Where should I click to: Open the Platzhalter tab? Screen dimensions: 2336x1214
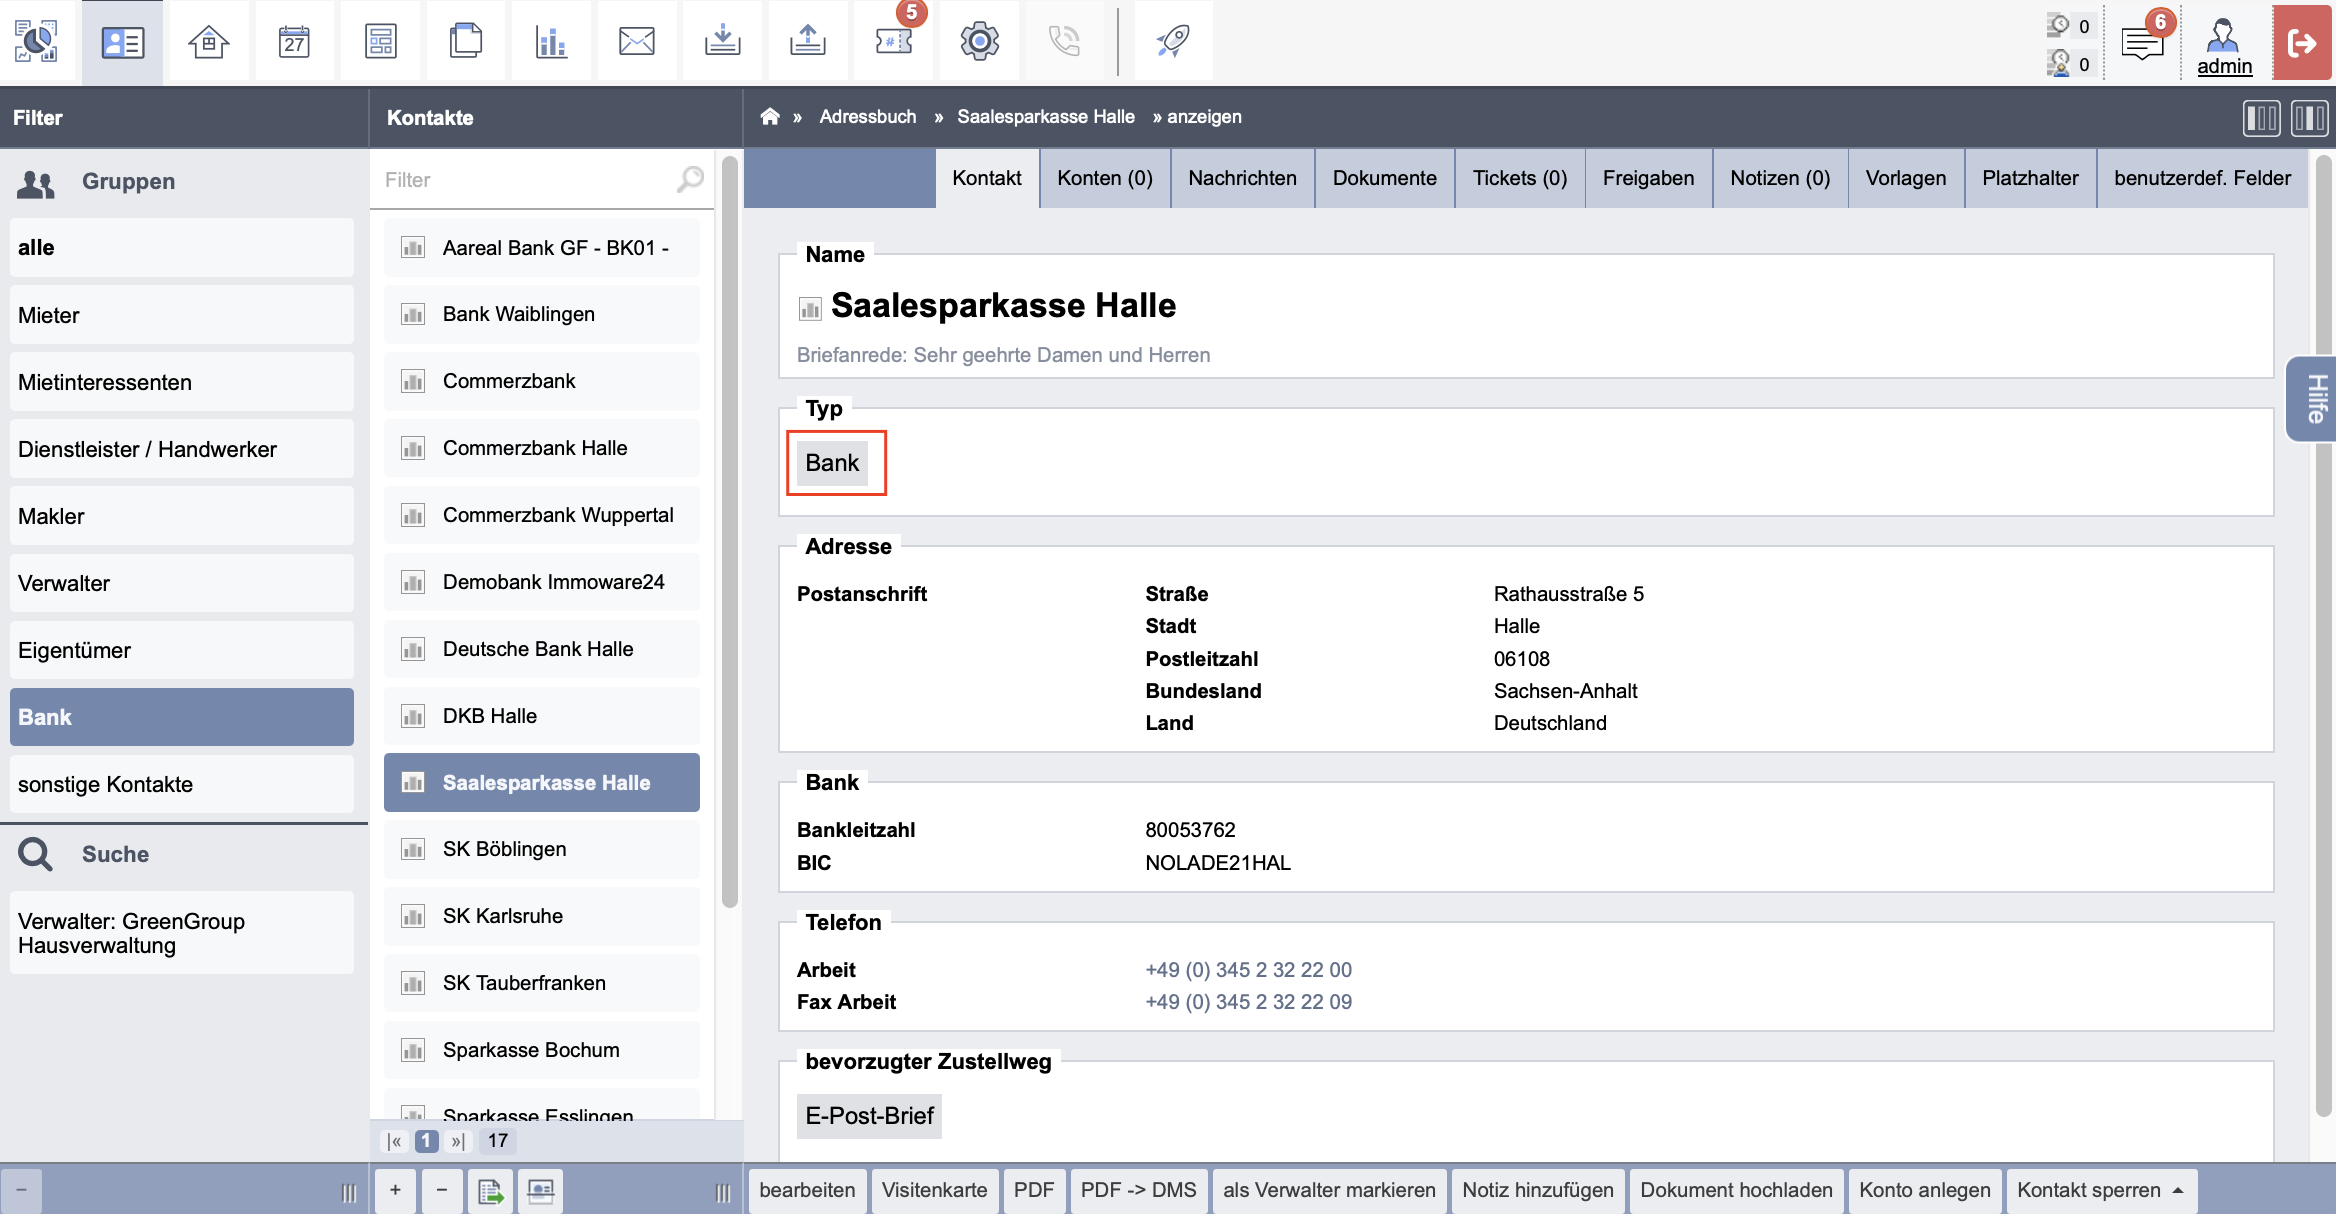[x=2030, y=178]
